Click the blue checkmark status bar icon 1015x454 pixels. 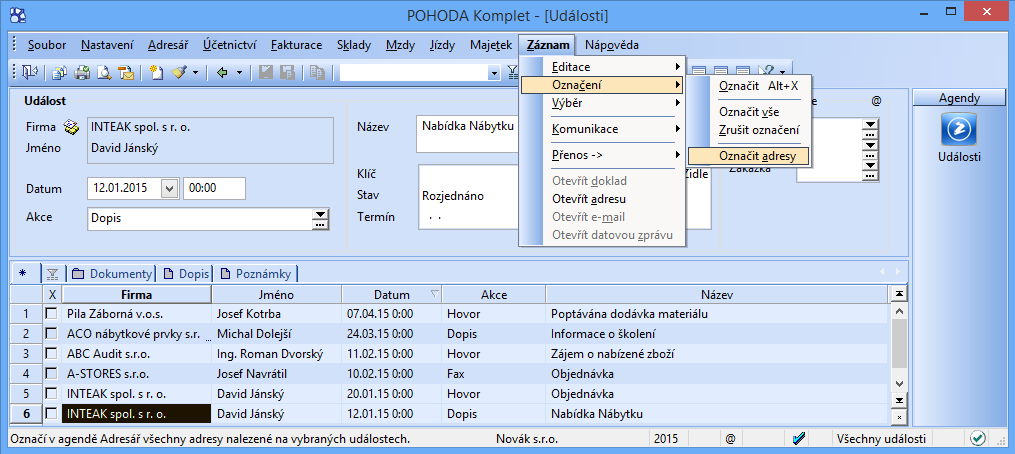pos(799,439)
